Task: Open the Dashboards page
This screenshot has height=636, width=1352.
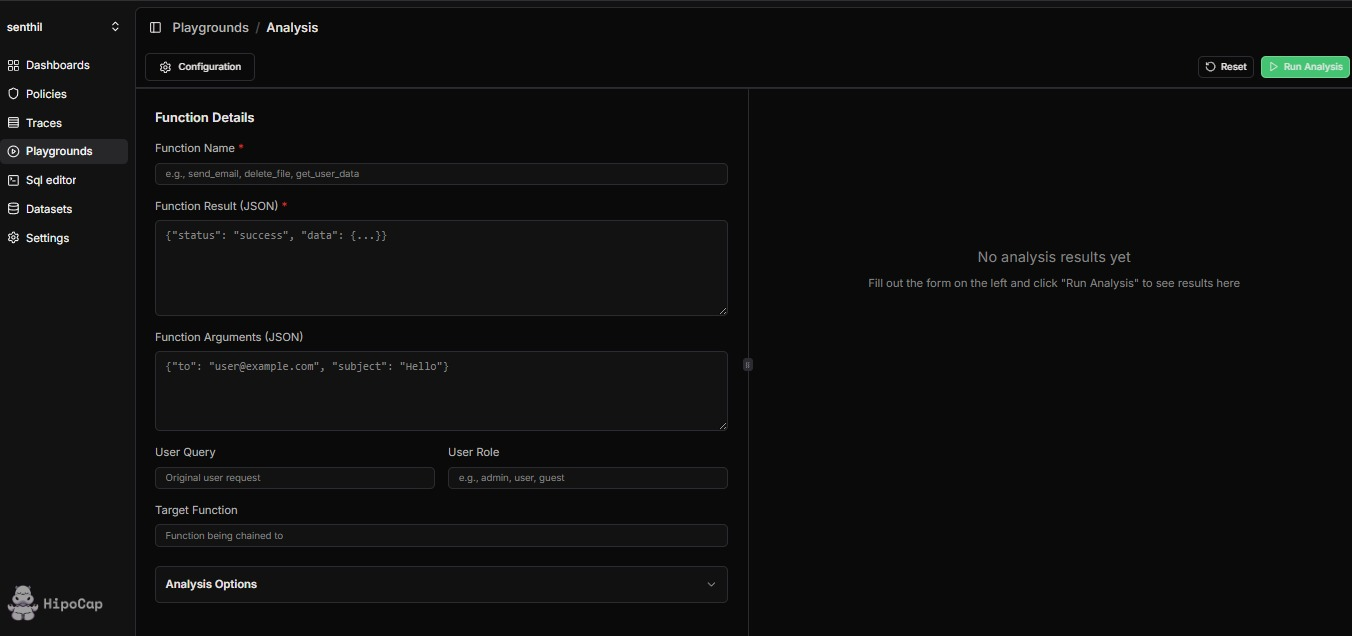Action: [x=64, y=65]
